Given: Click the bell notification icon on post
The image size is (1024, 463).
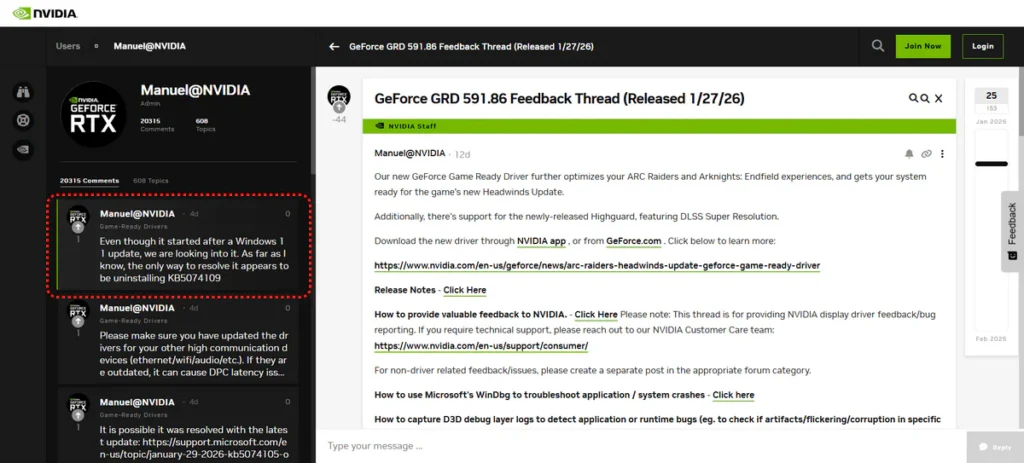Looking at the screenshot, I should point(909,154).
